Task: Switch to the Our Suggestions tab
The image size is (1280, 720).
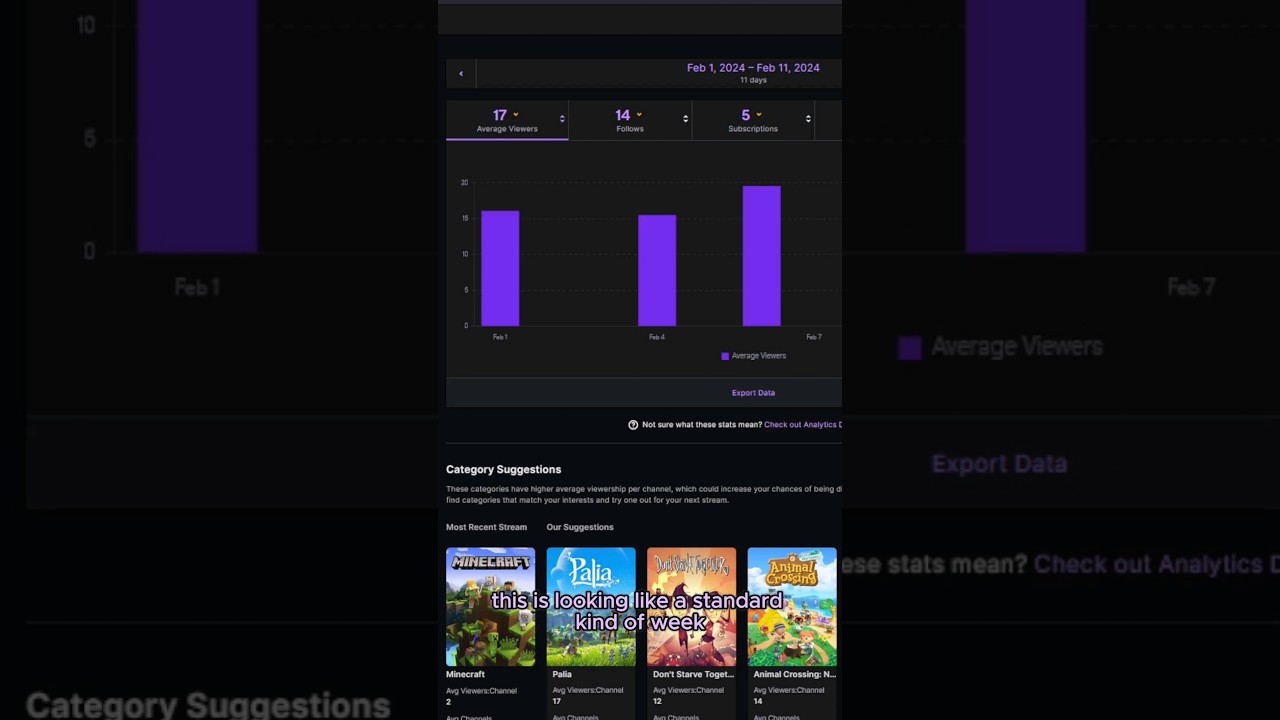Action: 580,527
